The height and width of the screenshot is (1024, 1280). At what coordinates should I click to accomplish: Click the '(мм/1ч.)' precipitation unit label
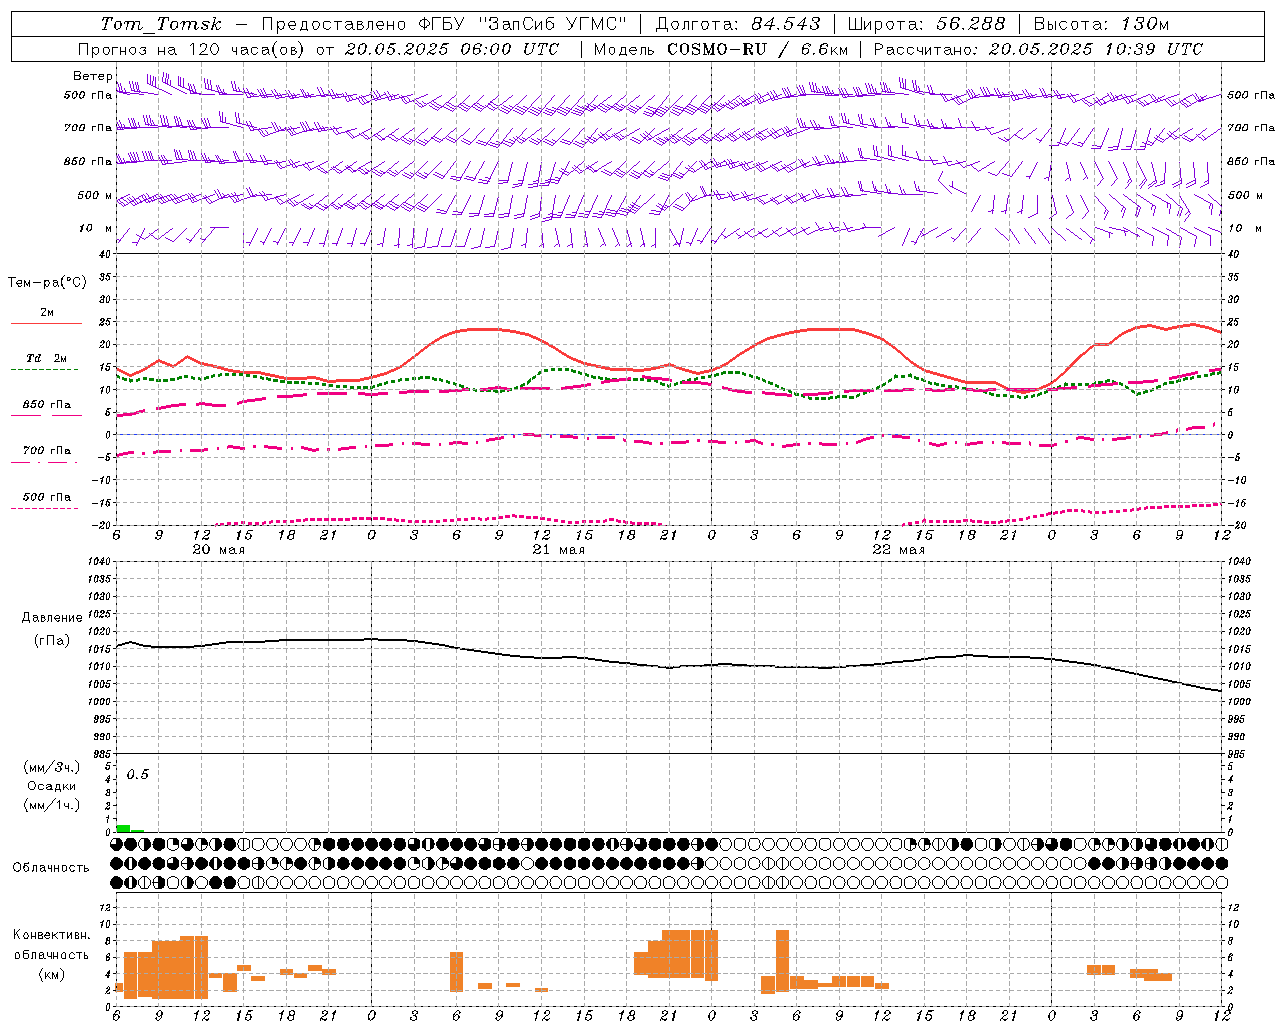pos(52,805)
